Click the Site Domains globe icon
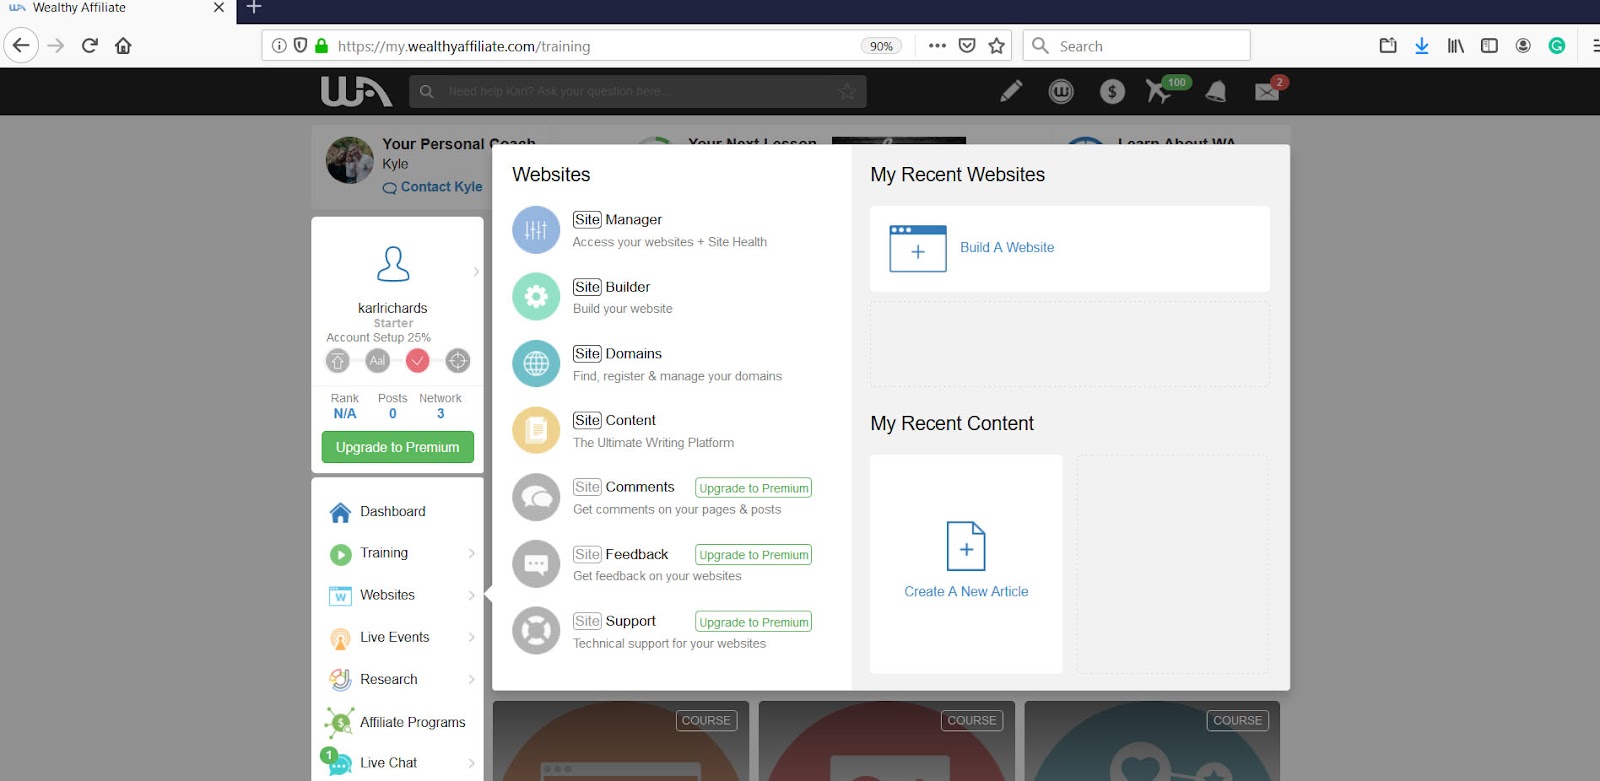Viewport: 1600px width, 781px height. pos(536,364)
